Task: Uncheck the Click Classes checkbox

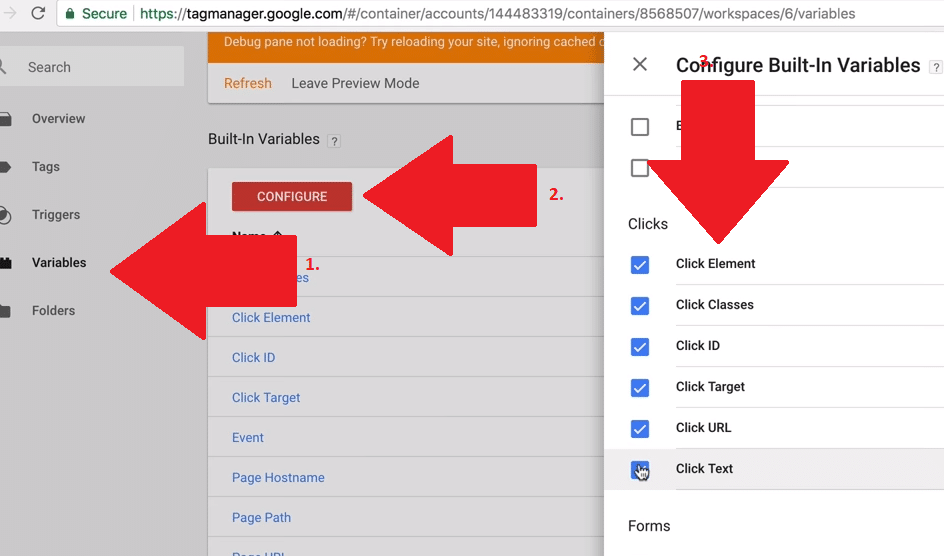Action: coord(640,306)
